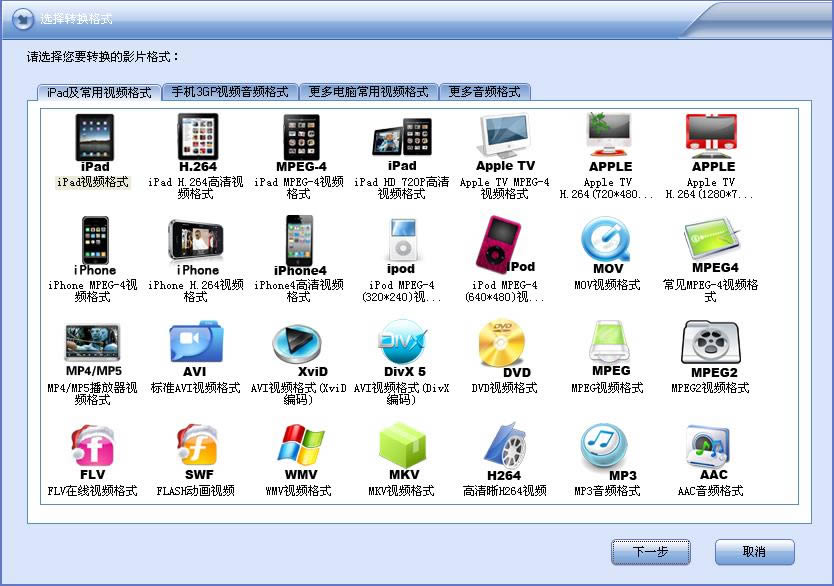Select the MPEG video format icon
The height and width of the screenshot is (586, 834).
coord(610,348)
